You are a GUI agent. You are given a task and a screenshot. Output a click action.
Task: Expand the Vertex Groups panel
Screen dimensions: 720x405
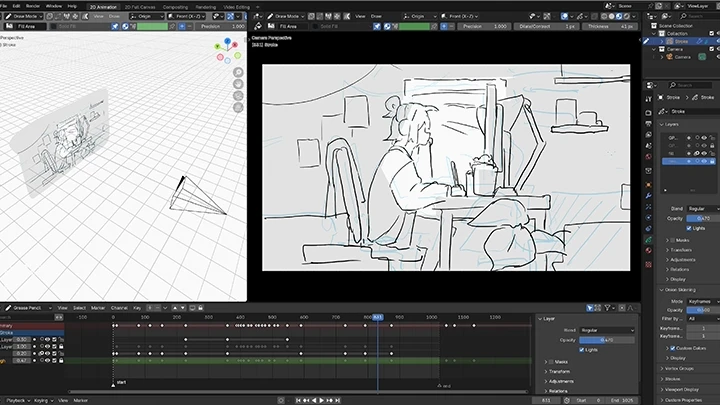point(680,368)
